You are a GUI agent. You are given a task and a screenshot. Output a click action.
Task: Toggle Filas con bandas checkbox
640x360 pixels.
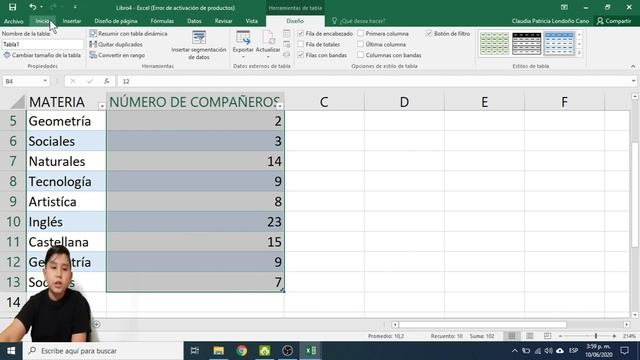301,55
